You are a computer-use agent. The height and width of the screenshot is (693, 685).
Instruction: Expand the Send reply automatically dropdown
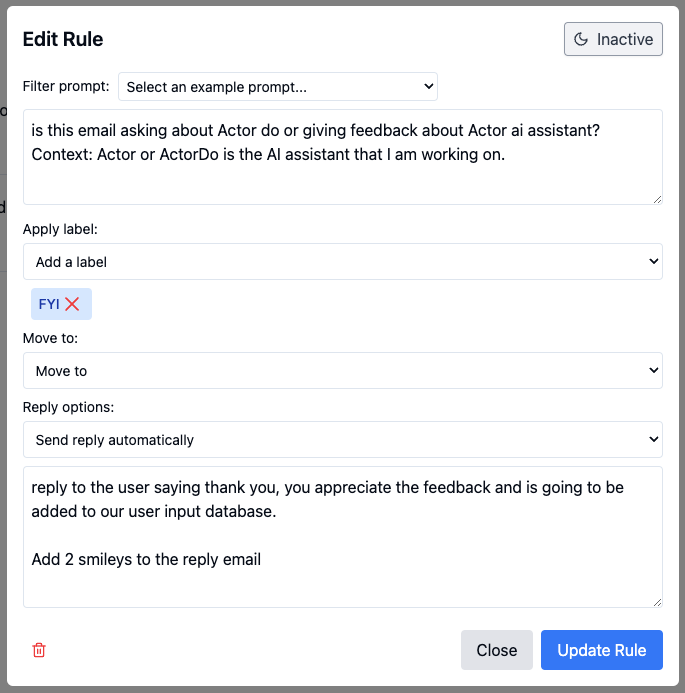point(342,440)
